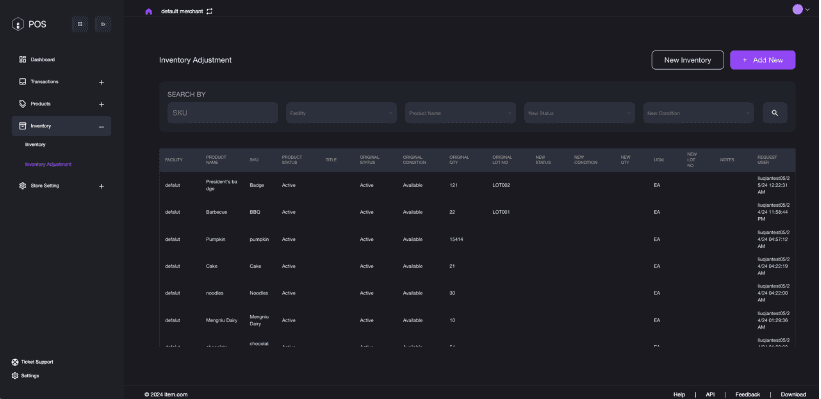The width and height of the screenshot is (821, 399).
Task: Open the Feedback link in the footer
Action: pyautogui.click(x=747, y=394)
